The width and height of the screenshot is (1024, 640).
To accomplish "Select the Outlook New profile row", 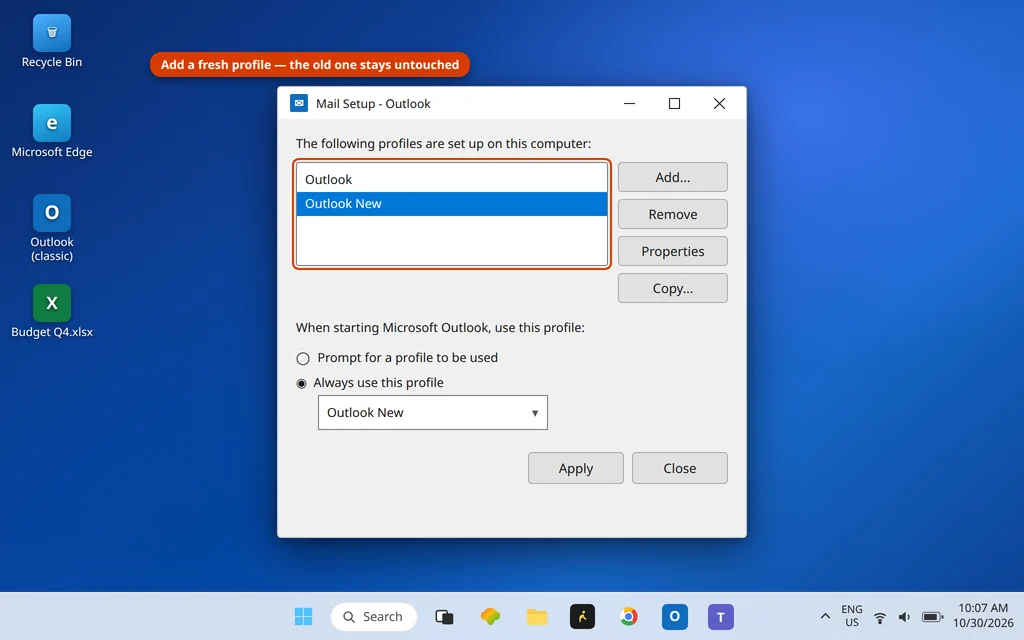I will click(x=451, y=204).
